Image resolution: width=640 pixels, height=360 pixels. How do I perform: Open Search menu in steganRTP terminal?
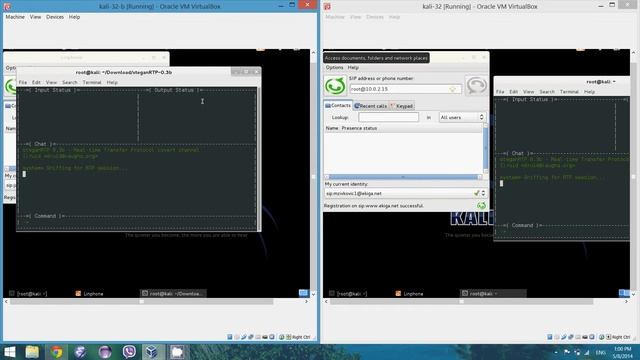[x=70, y=82]
